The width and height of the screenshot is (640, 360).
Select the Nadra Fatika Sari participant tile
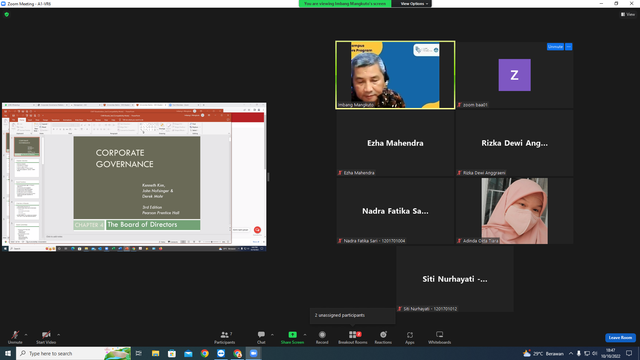[x=395, y=211]
